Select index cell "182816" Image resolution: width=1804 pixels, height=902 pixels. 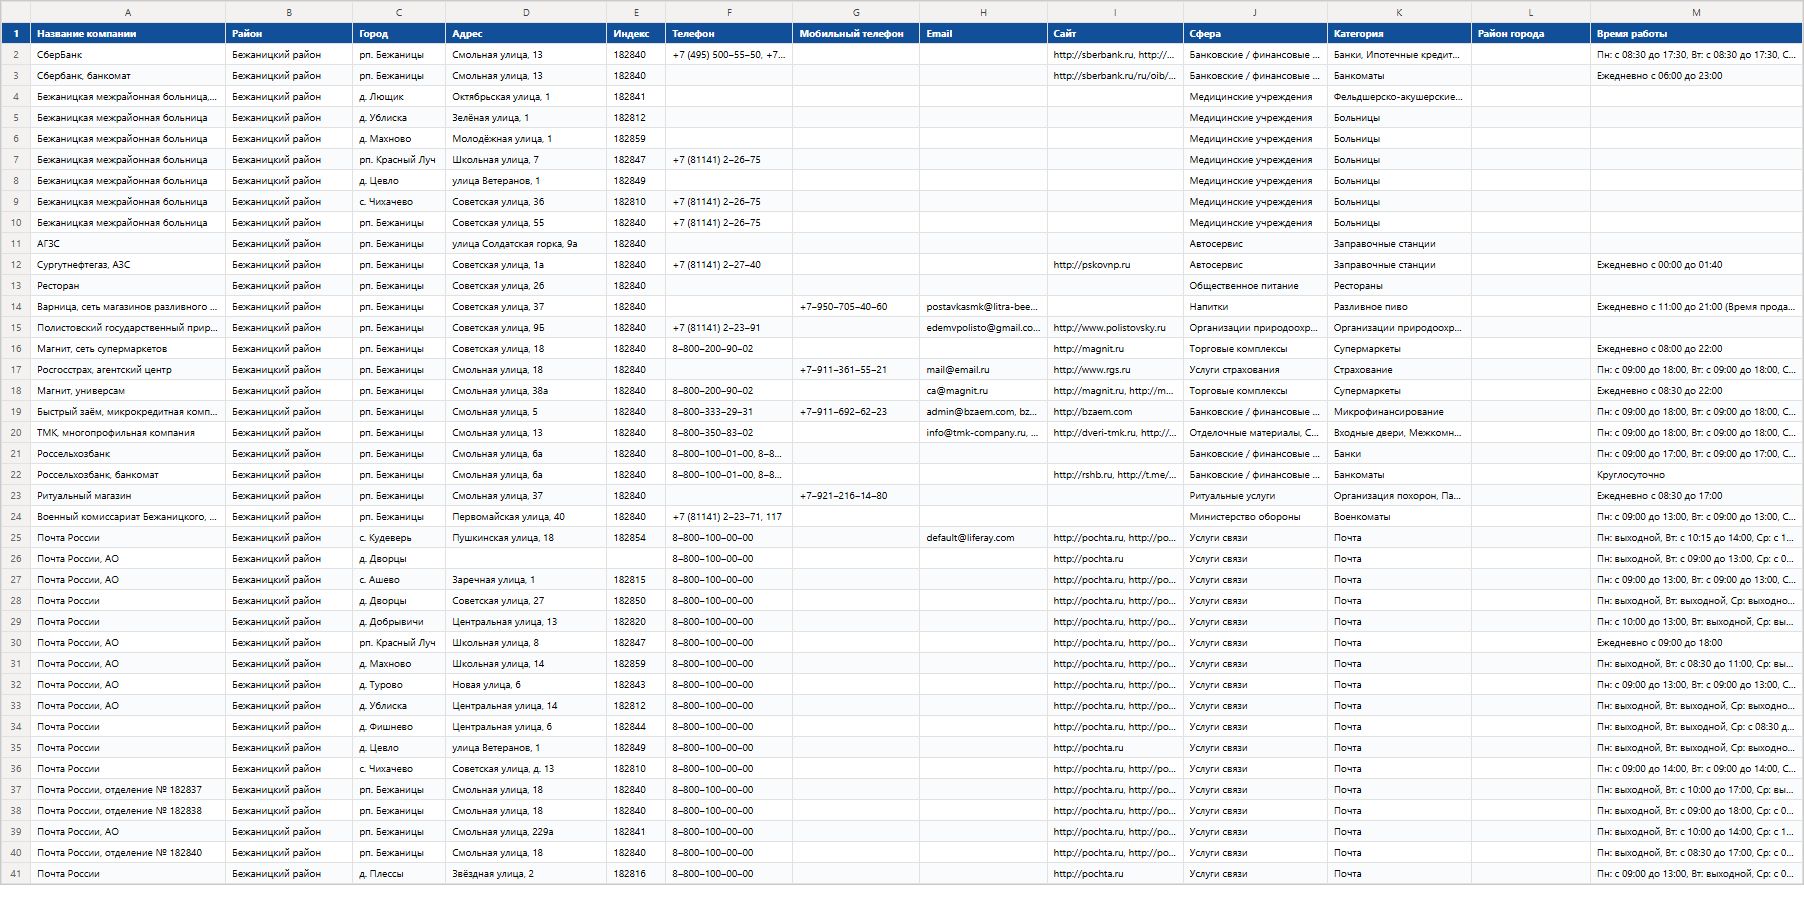[636, 874]
